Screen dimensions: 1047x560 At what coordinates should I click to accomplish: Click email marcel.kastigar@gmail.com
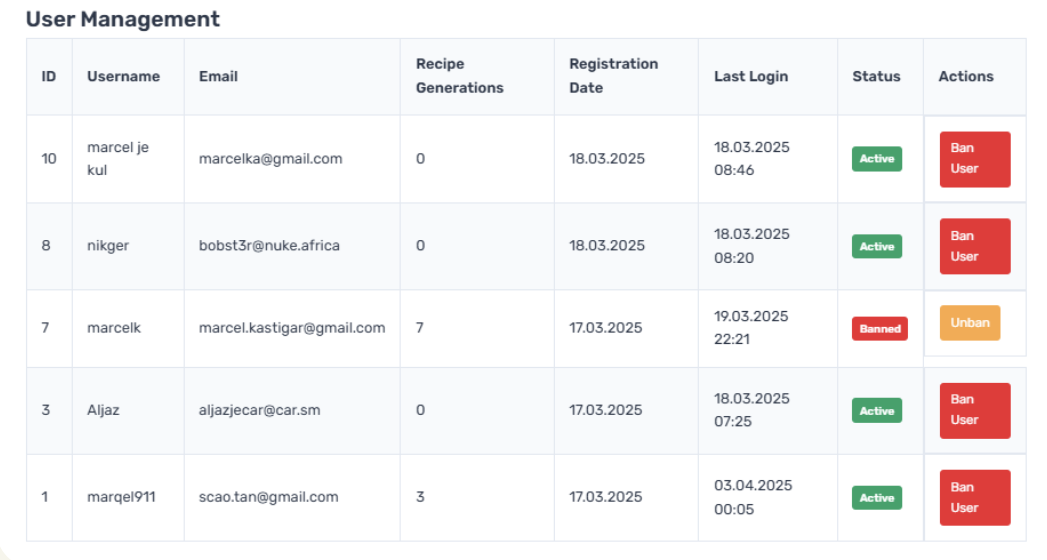[291, 327]
